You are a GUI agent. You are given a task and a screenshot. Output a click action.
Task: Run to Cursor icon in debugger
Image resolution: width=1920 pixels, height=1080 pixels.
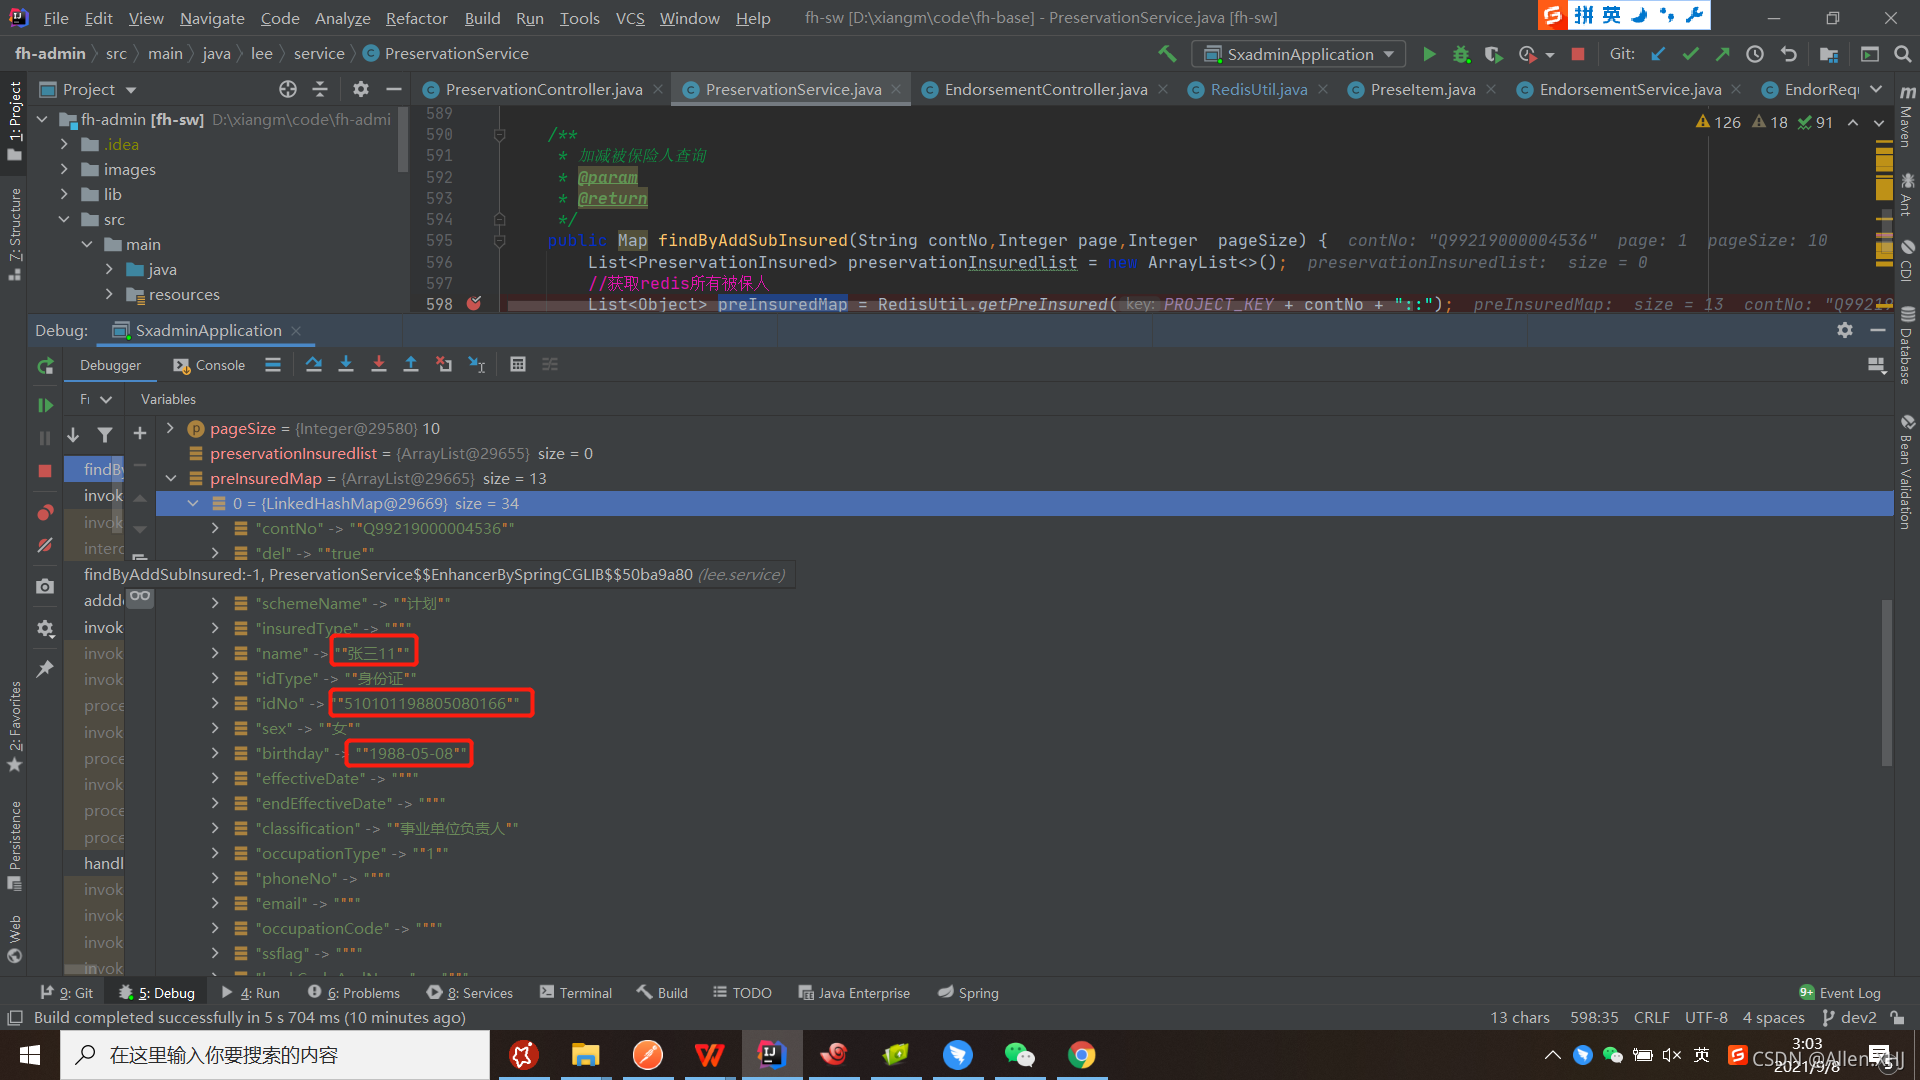click(x=477, y=365)
